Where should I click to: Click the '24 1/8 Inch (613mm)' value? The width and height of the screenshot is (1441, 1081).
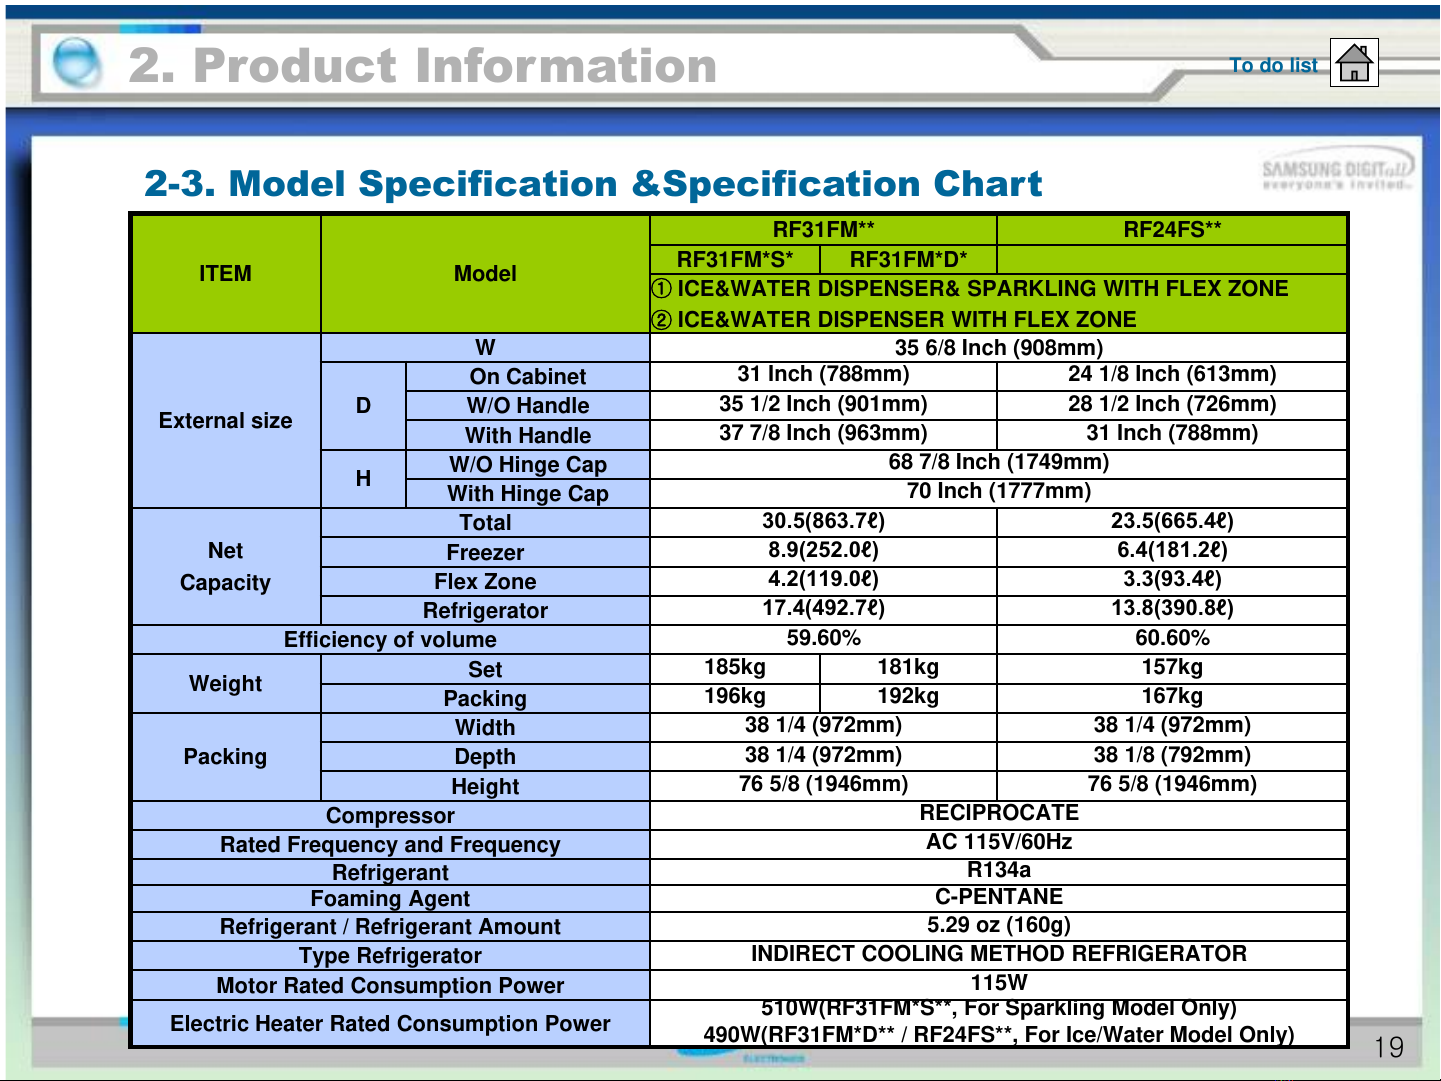point(1172,375)
